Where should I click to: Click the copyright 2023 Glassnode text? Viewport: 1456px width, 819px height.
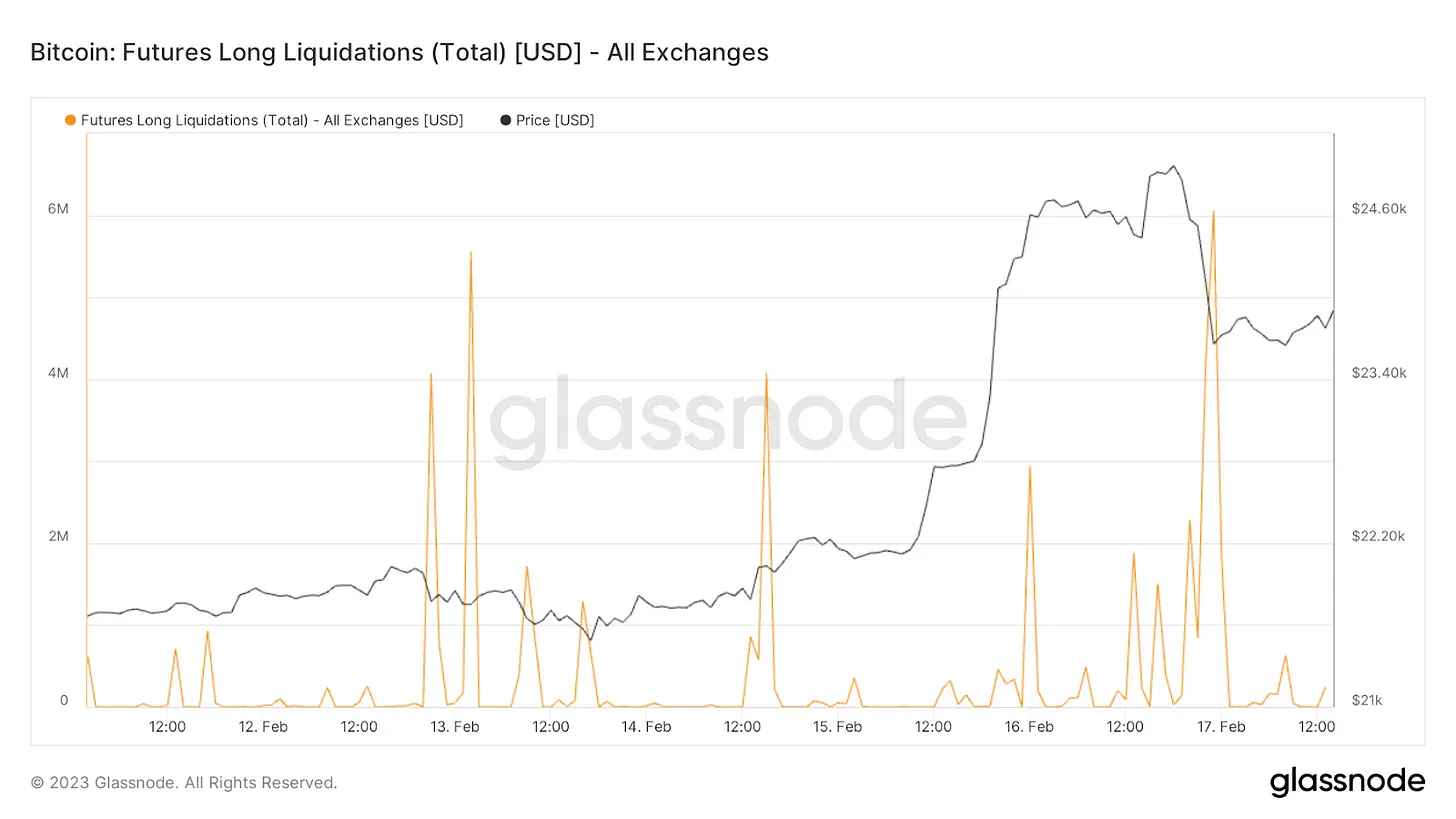point(184,783)
